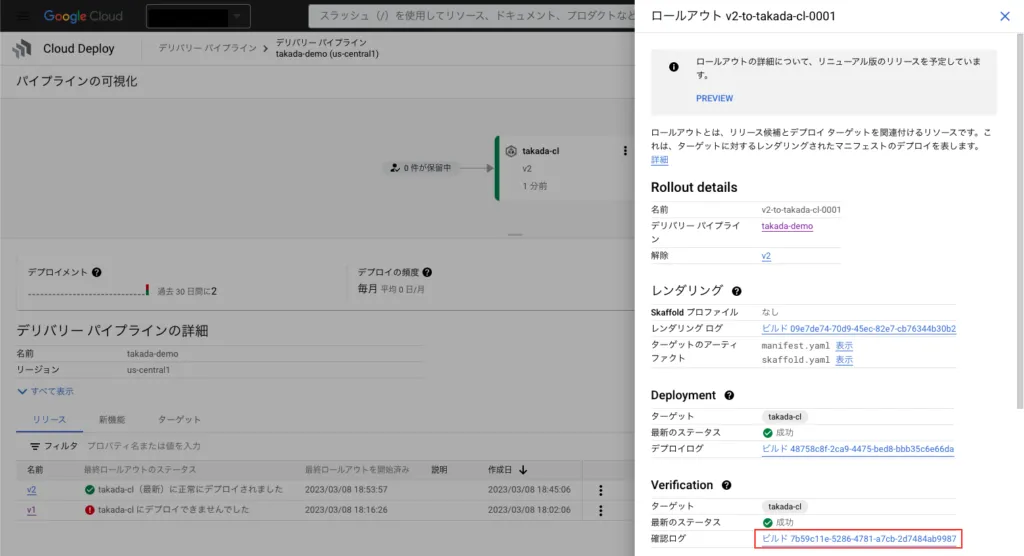The width and height of the screenshot is (1024, 556).
Task: Click red error icon in v1 row
Action: click(x=89, y=510)
